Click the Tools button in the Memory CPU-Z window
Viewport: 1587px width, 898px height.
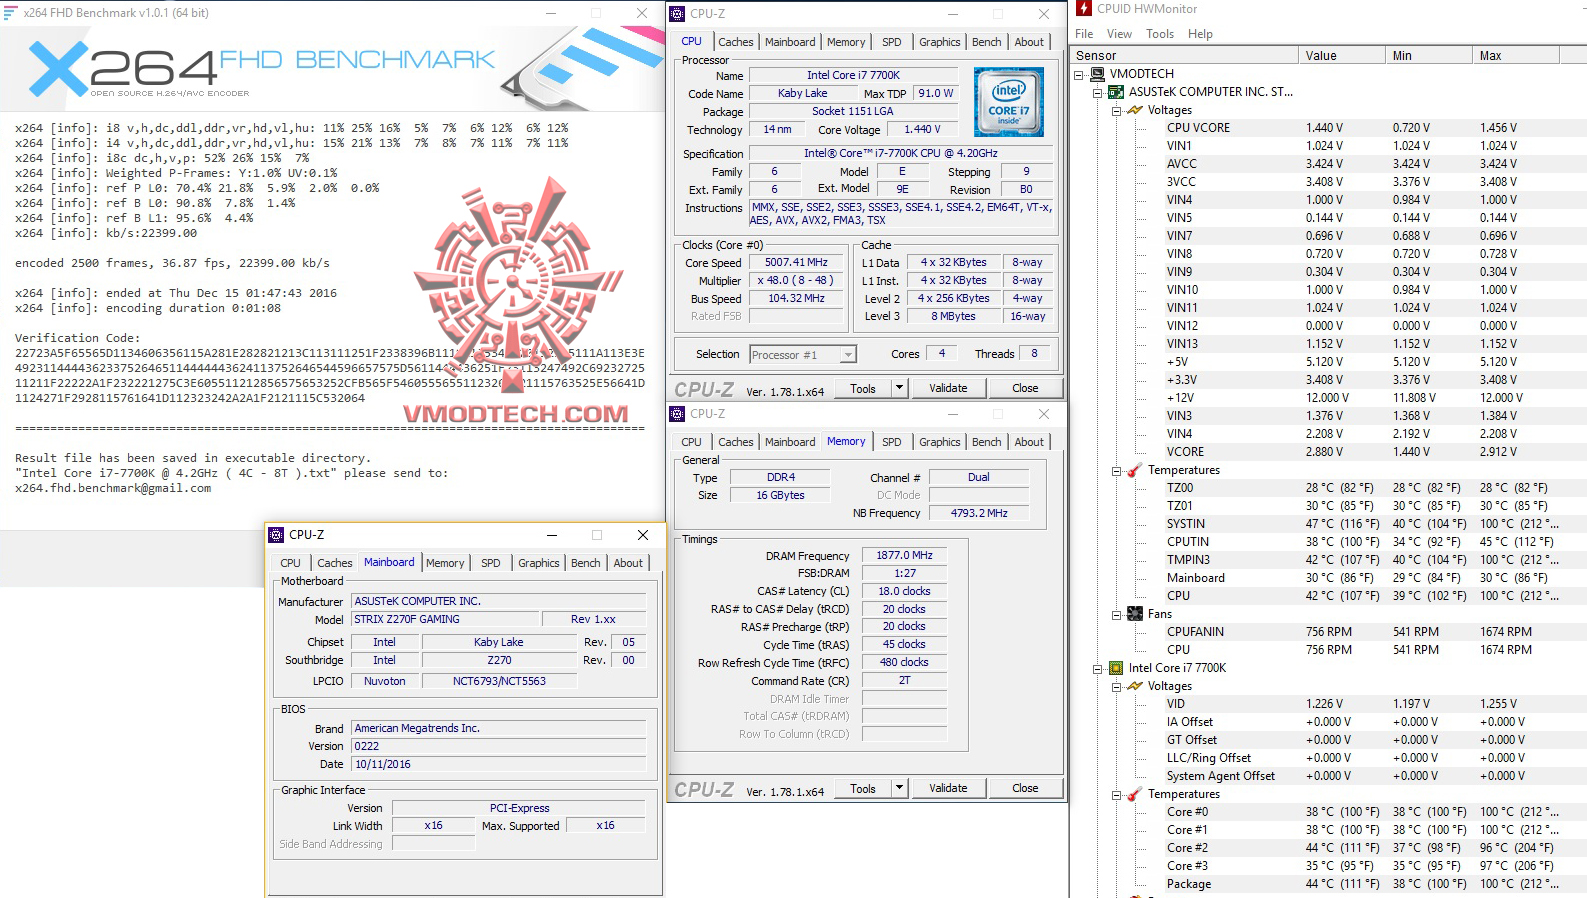click(x=863, y=788)
